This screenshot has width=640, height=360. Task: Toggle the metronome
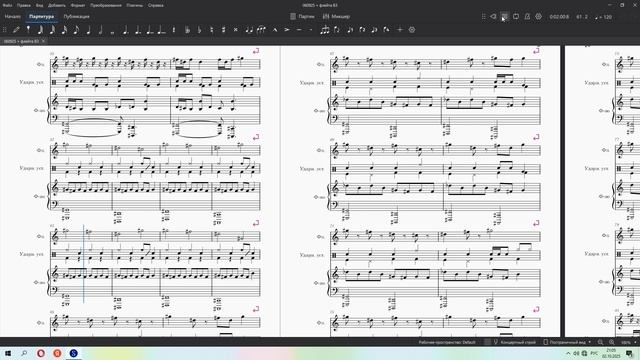click(x=527, y=17)
